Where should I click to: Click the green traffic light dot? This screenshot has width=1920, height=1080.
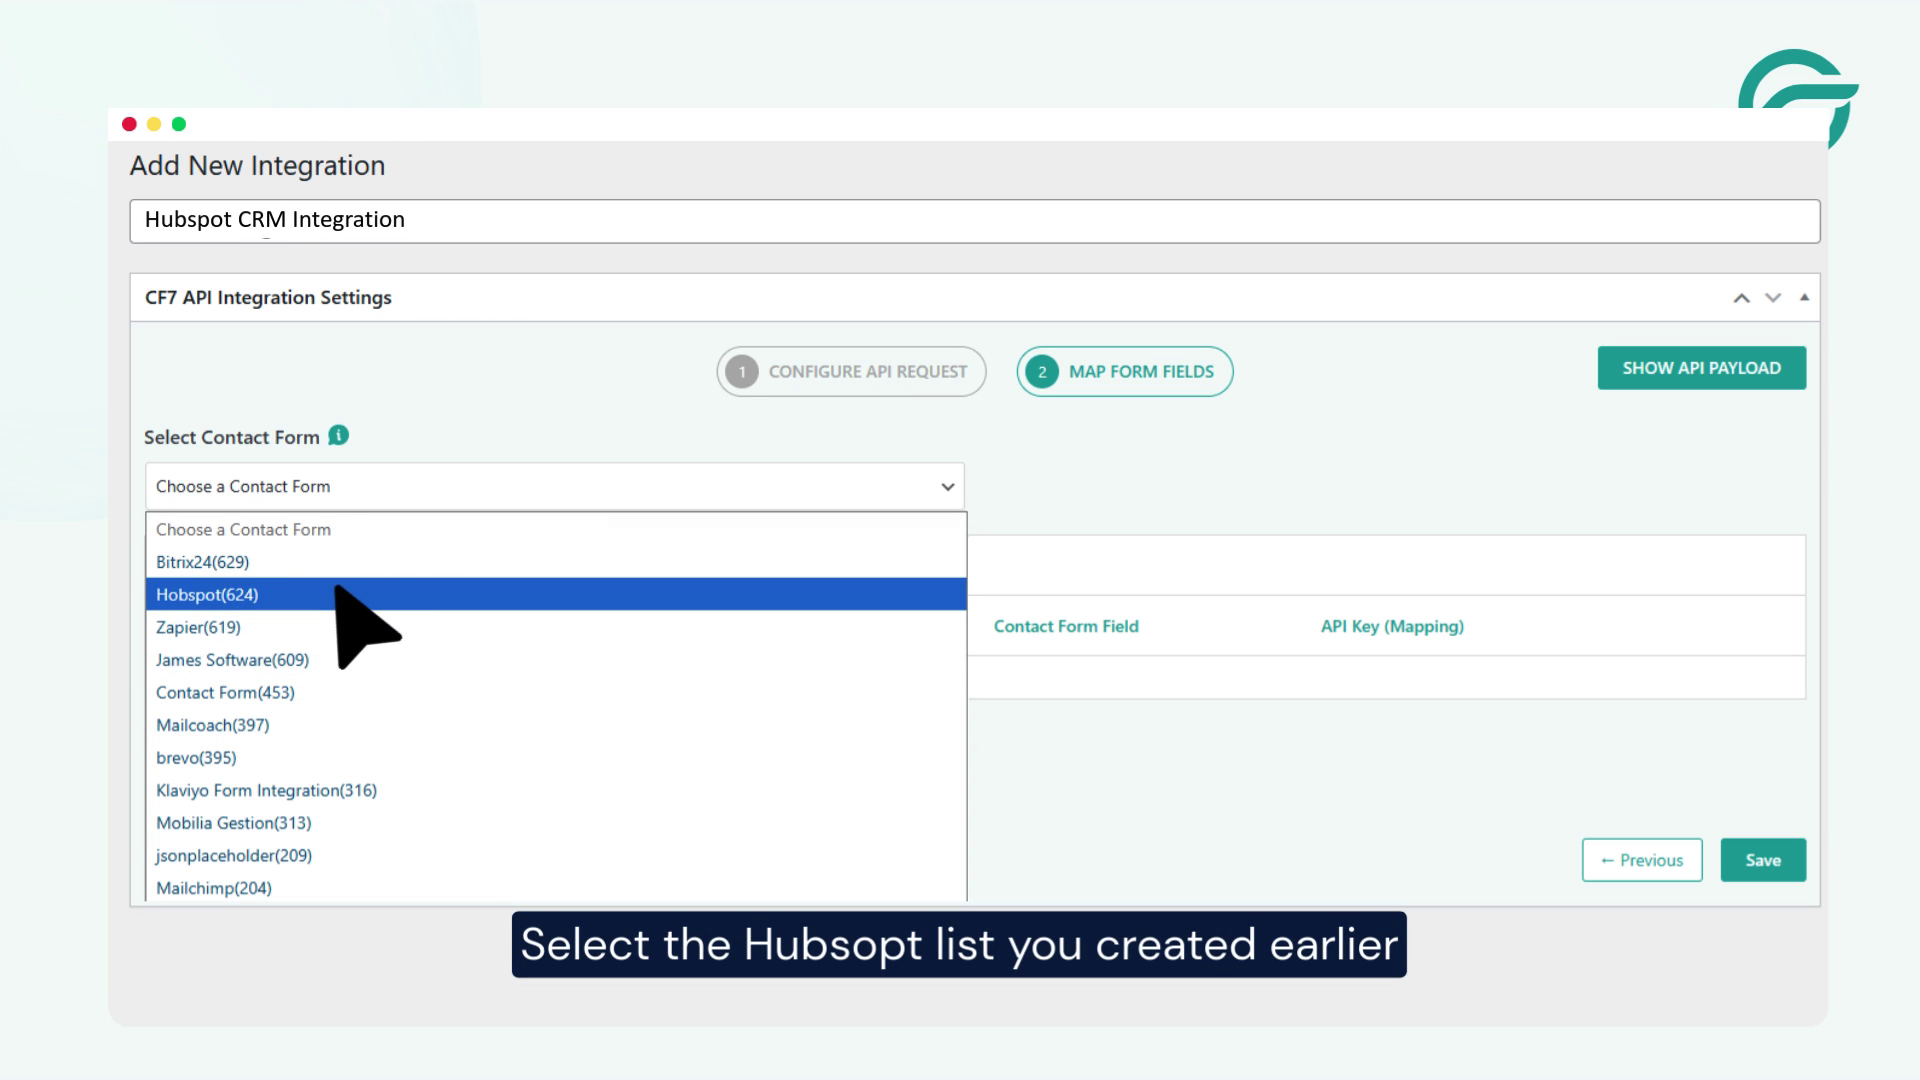[178, 123]
